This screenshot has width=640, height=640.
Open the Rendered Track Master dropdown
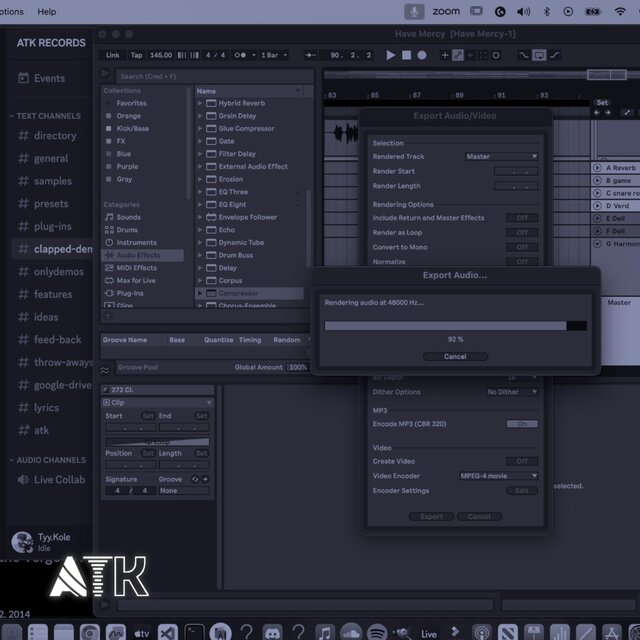click(502, 156)
